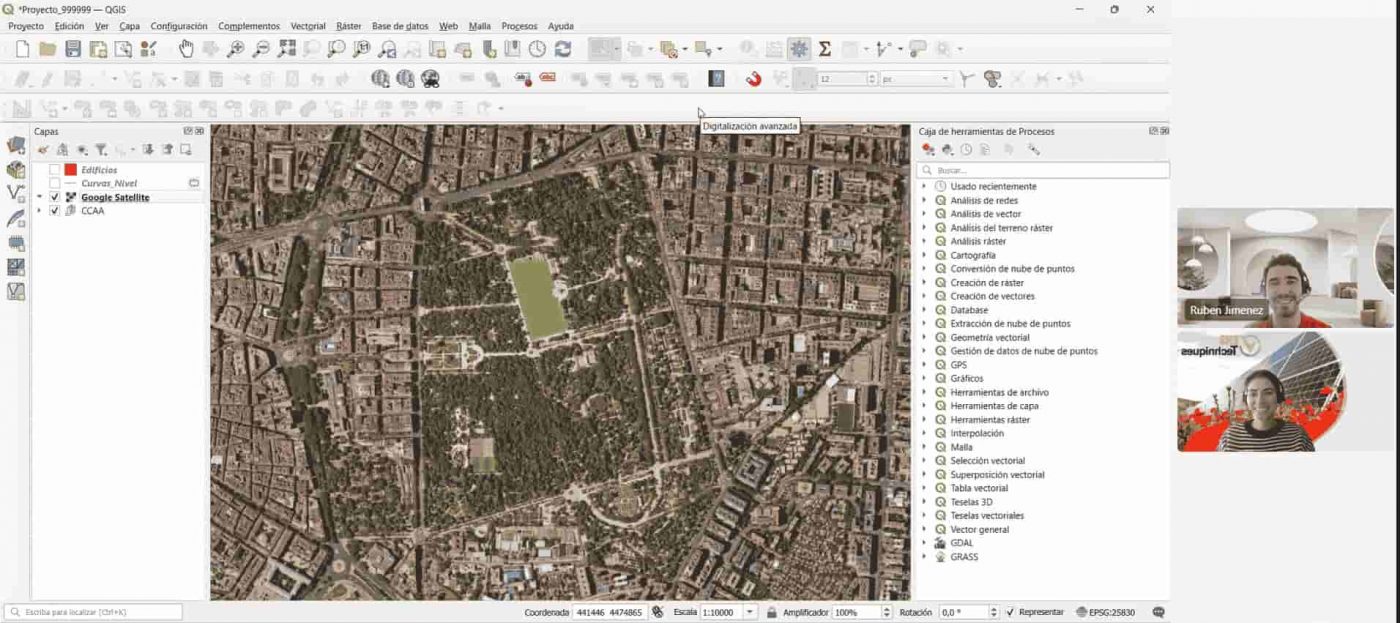Click the red Edificios layer color swatch
The width and height of the screenshot is (1400, 623).
click(x=71, y=170)
